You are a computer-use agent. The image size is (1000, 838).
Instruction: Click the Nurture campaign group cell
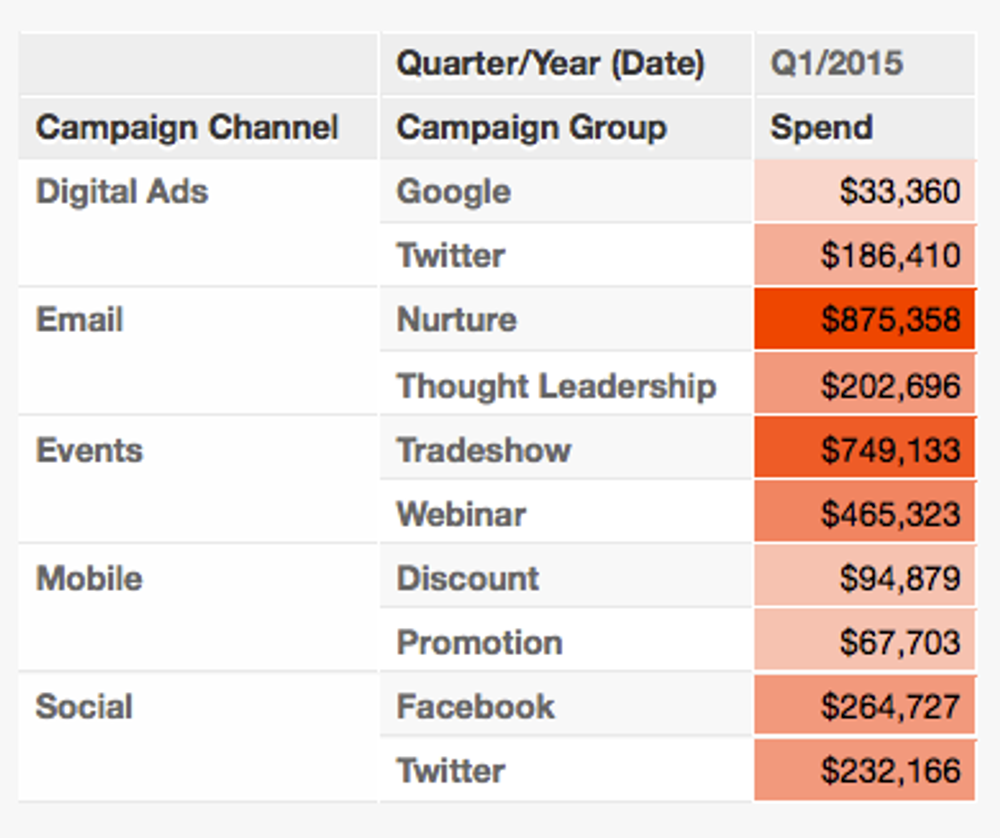[566, 319]
